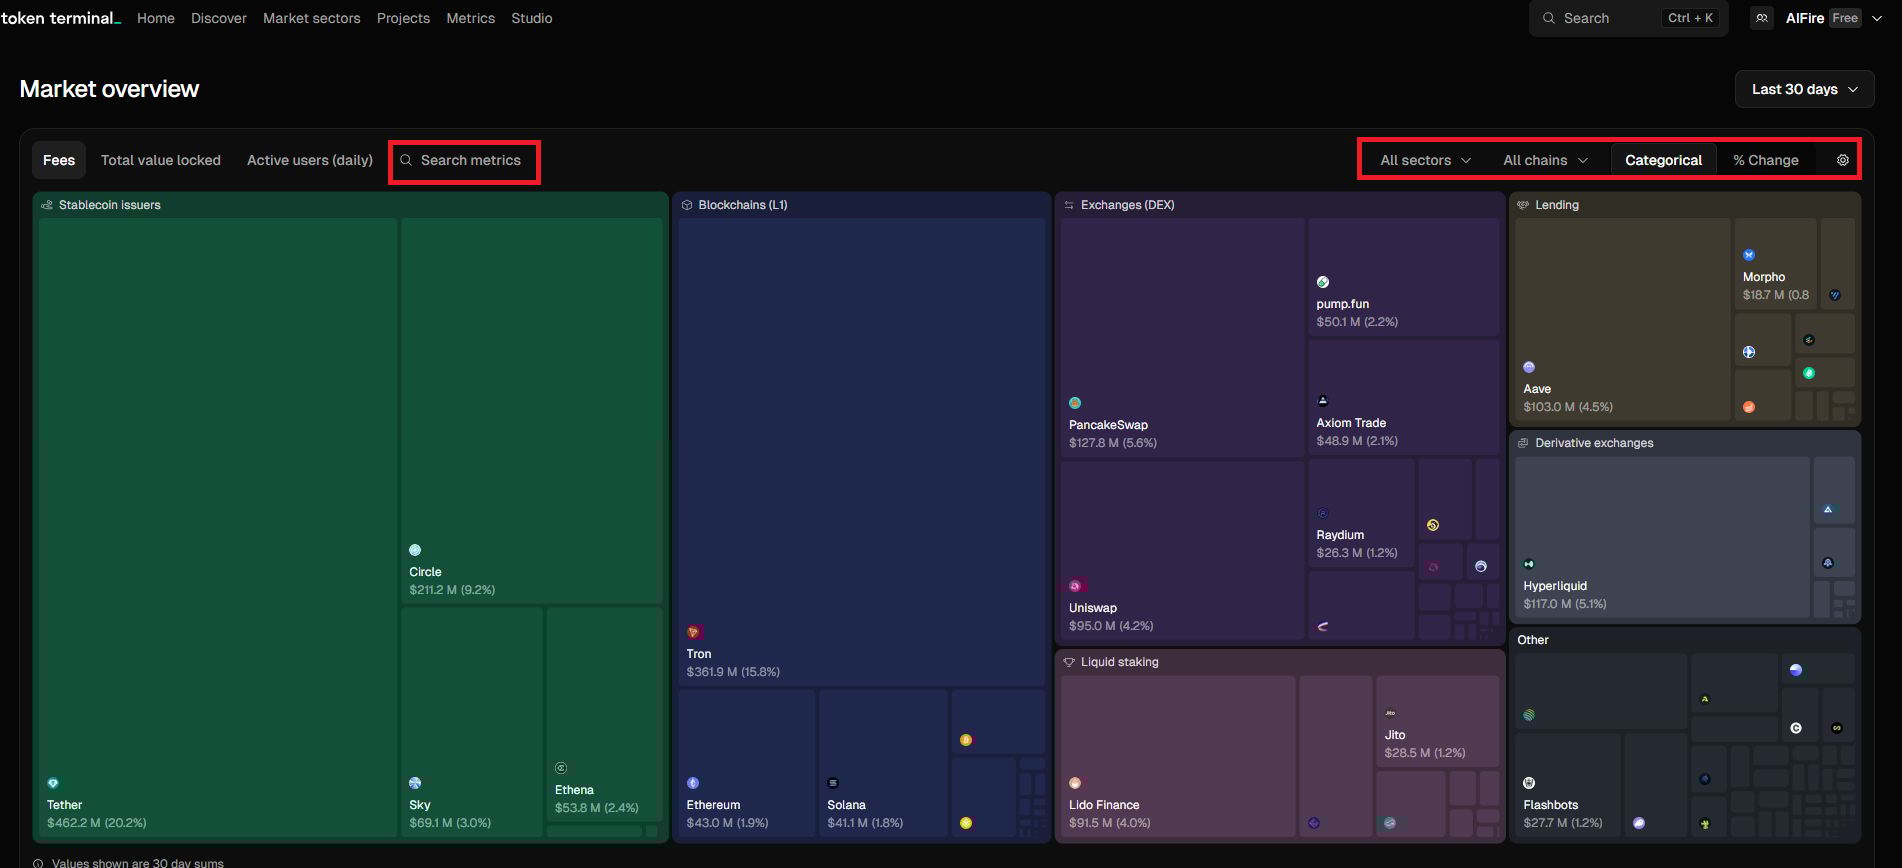
Task: Click the Tether value $462.2 M (20.2%)
Action: pyautogui.click(x=97, y=823)
